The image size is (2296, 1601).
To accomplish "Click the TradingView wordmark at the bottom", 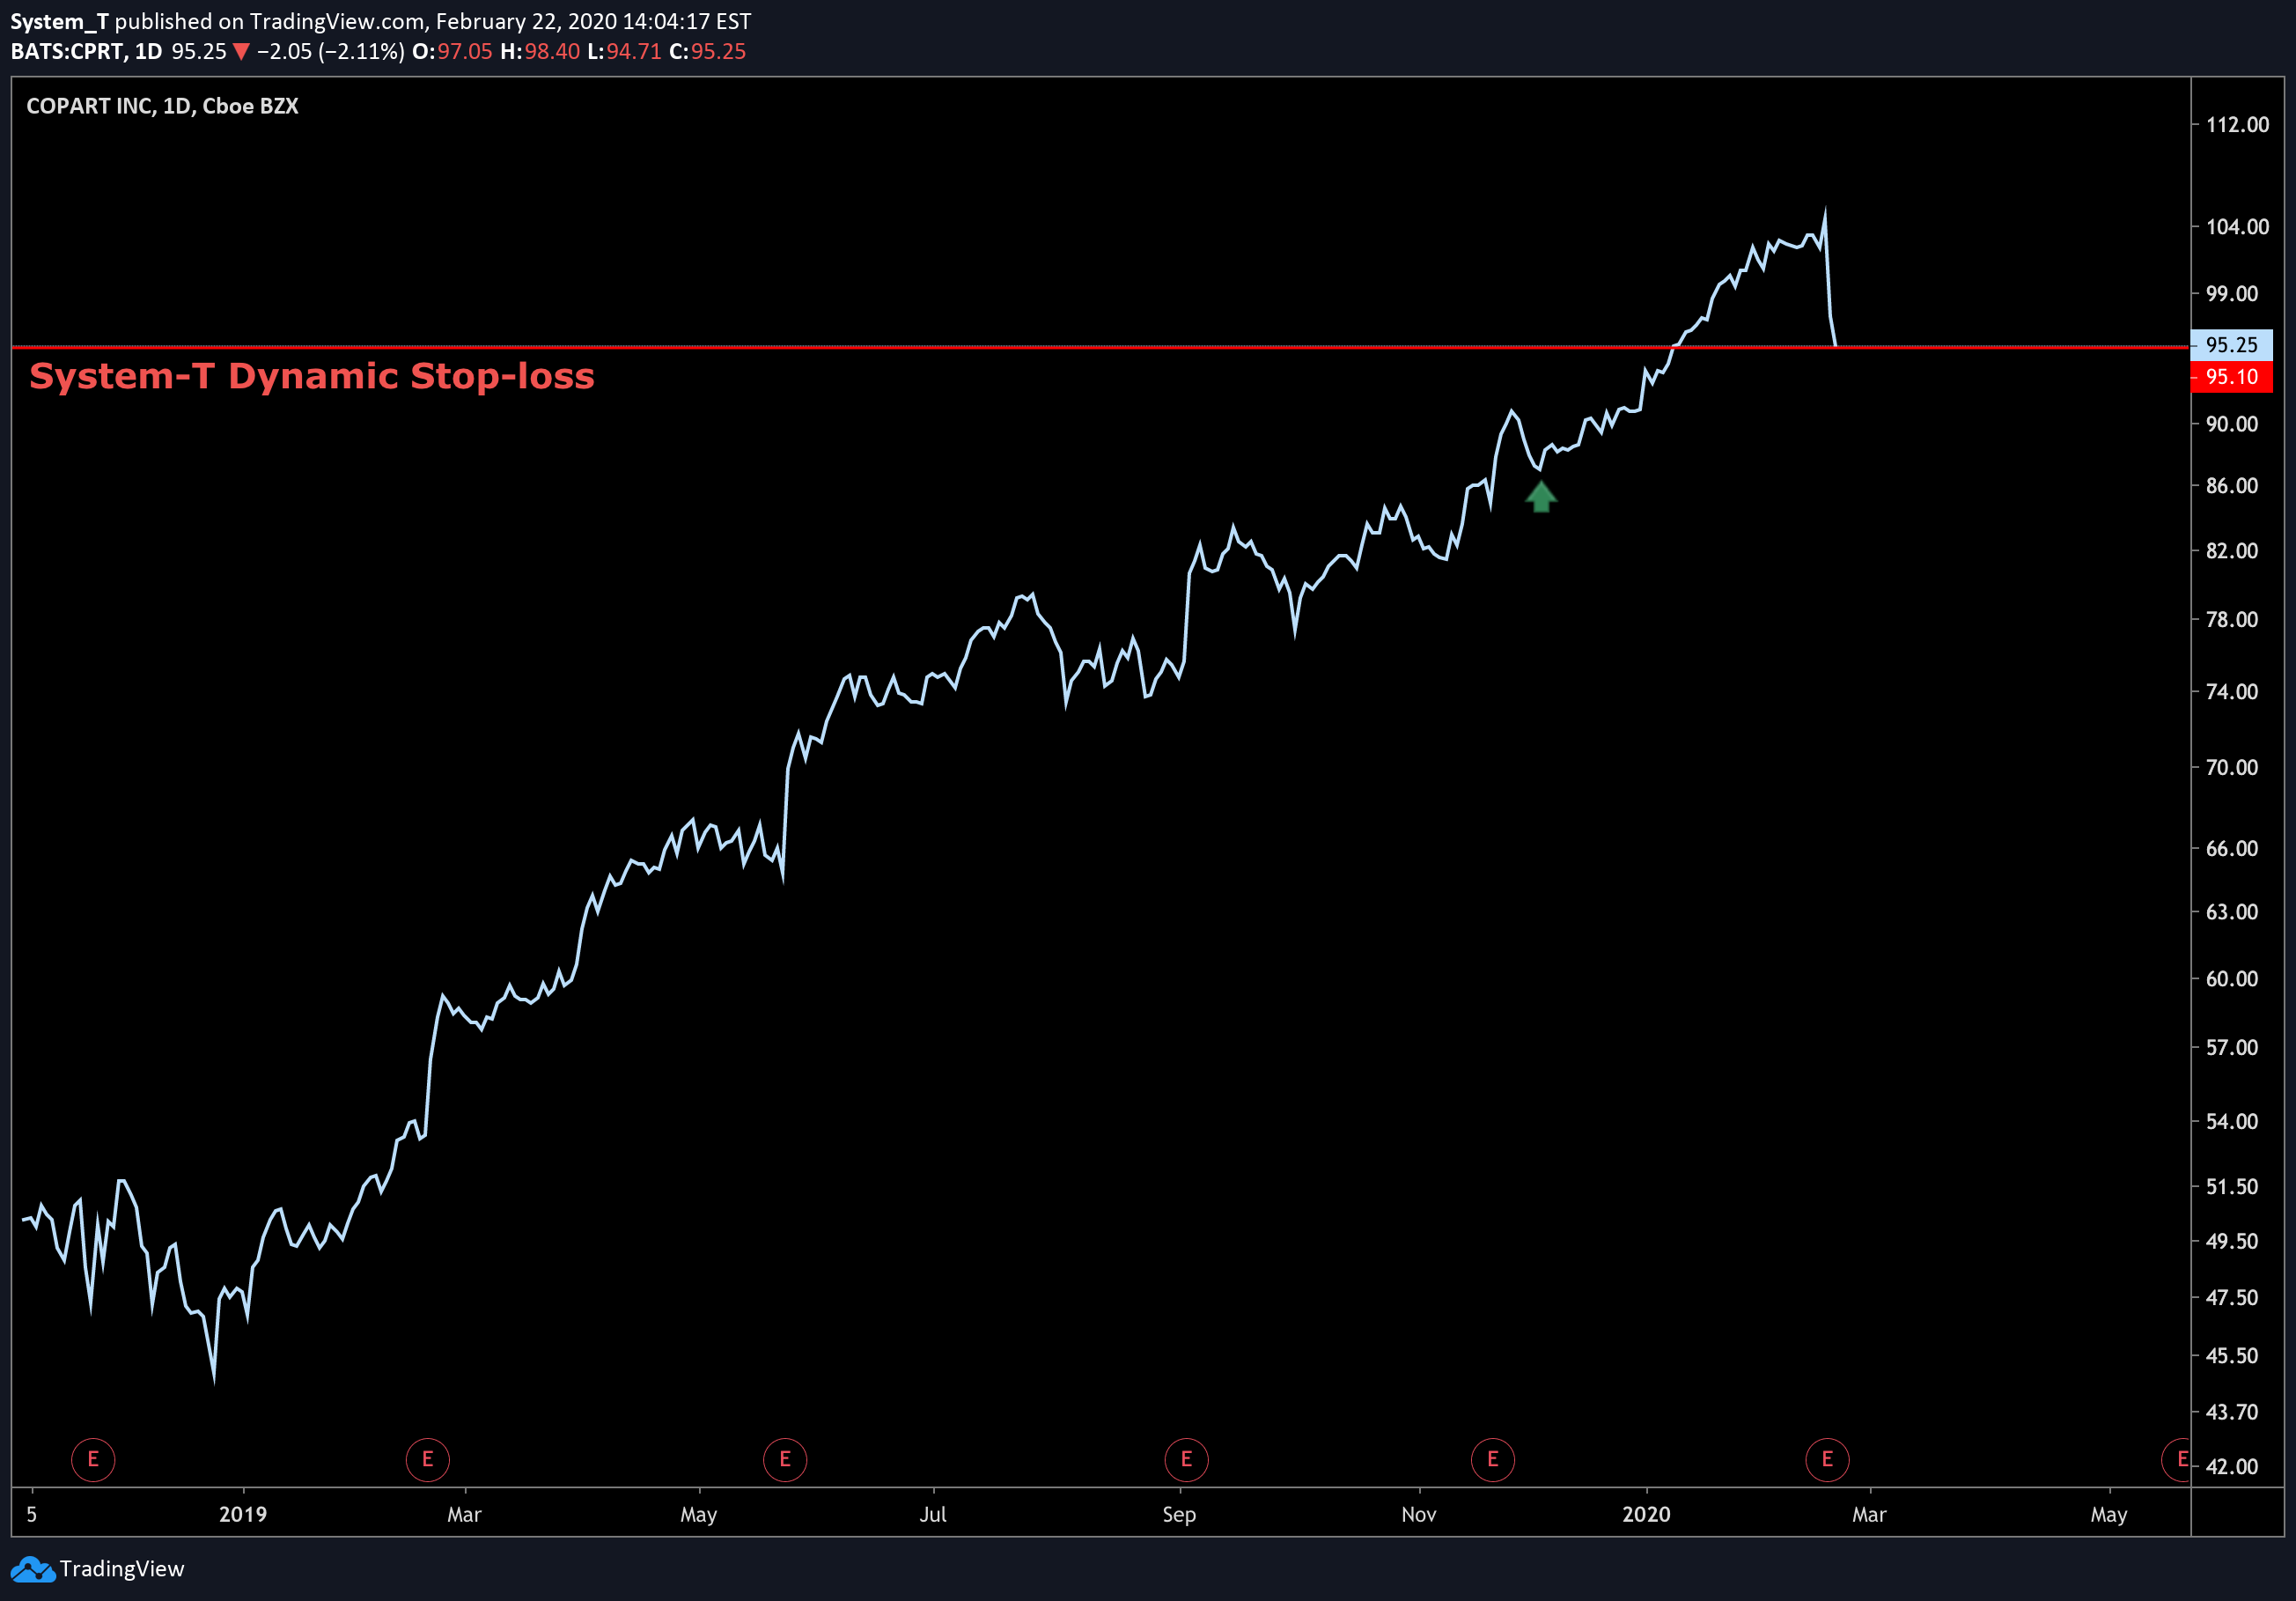I will [122, 1569].
